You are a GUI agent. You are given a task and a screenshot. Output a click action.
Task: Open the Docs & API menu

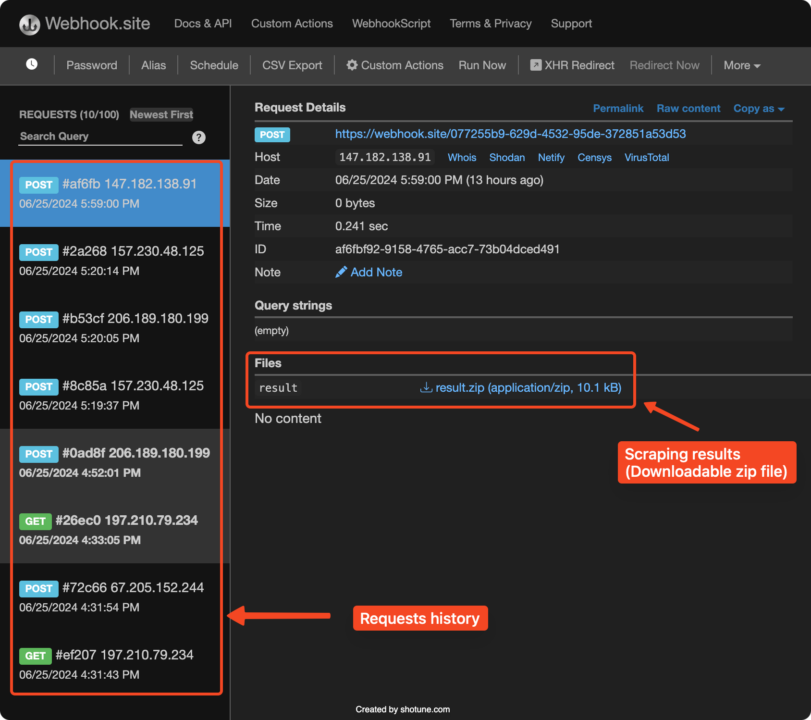click(x=201, y=23)
